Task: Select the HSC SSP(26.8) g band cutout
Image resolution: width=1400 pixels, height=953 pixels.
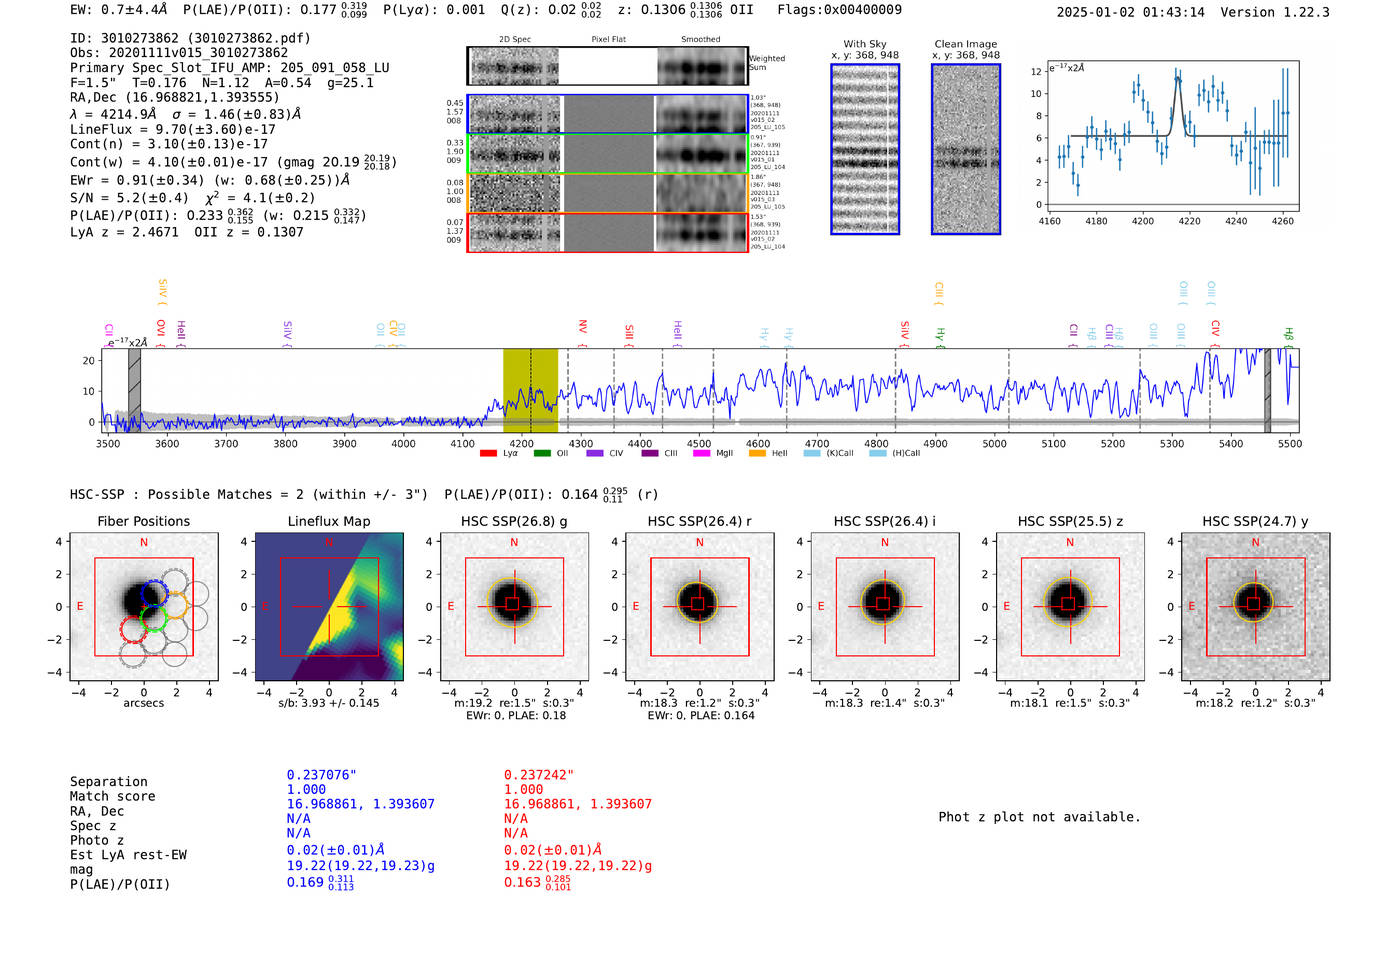Action: (x=514, y=606)
